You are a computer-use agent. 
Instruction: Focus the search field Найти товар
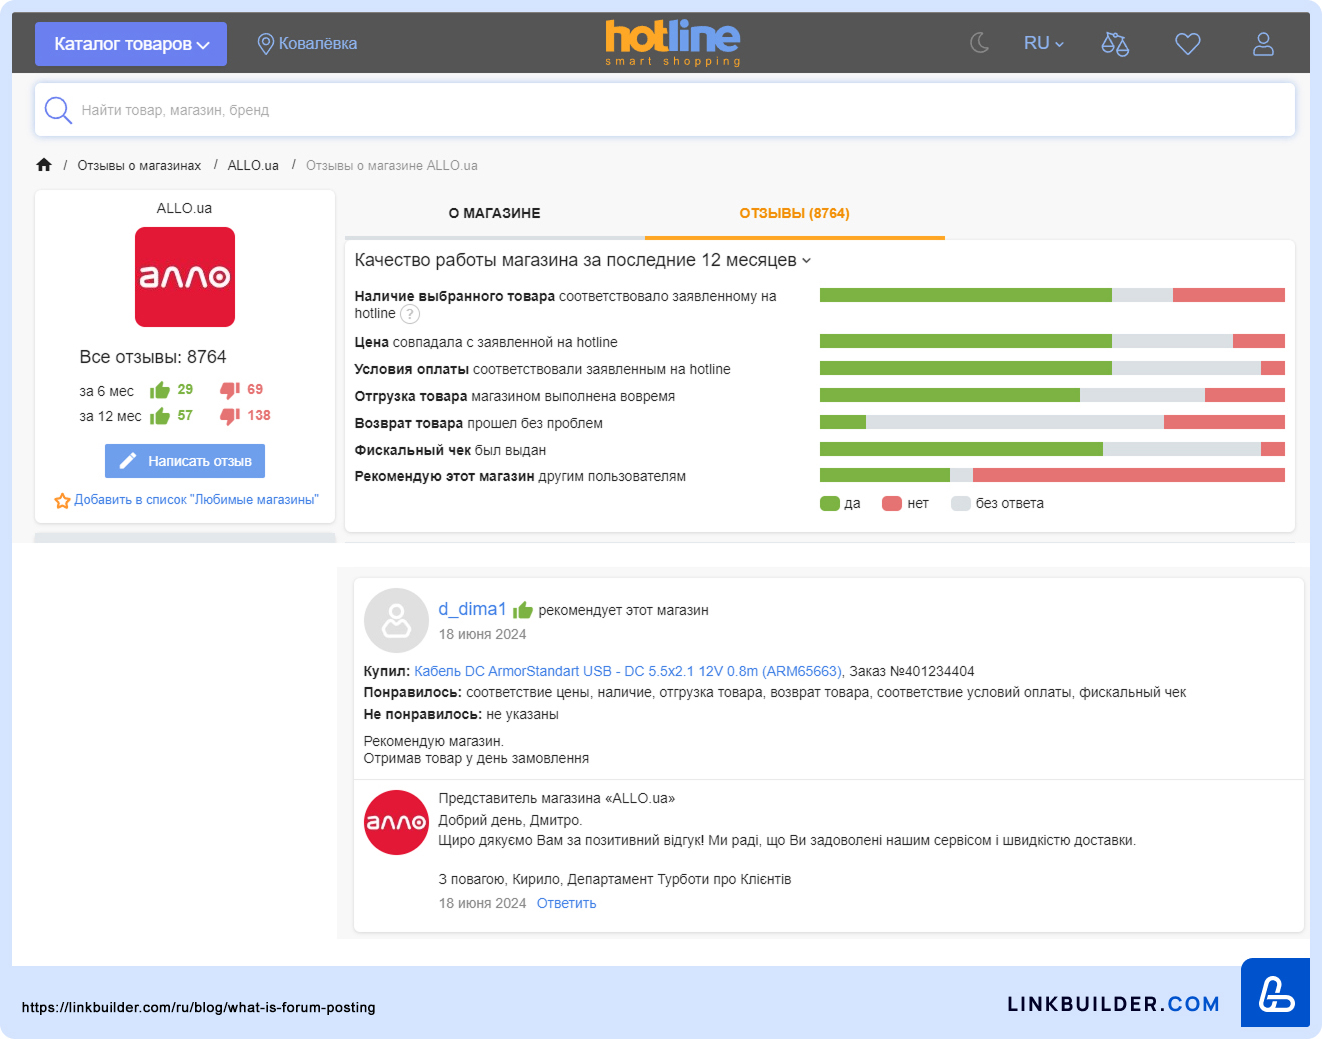[x=665, y=110]
